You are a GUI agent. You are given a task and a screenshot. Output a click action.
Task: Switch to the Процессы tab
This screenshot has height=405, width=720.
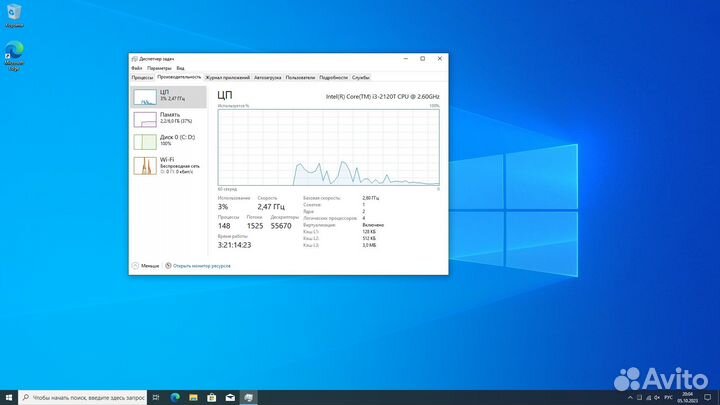point(142,78)
